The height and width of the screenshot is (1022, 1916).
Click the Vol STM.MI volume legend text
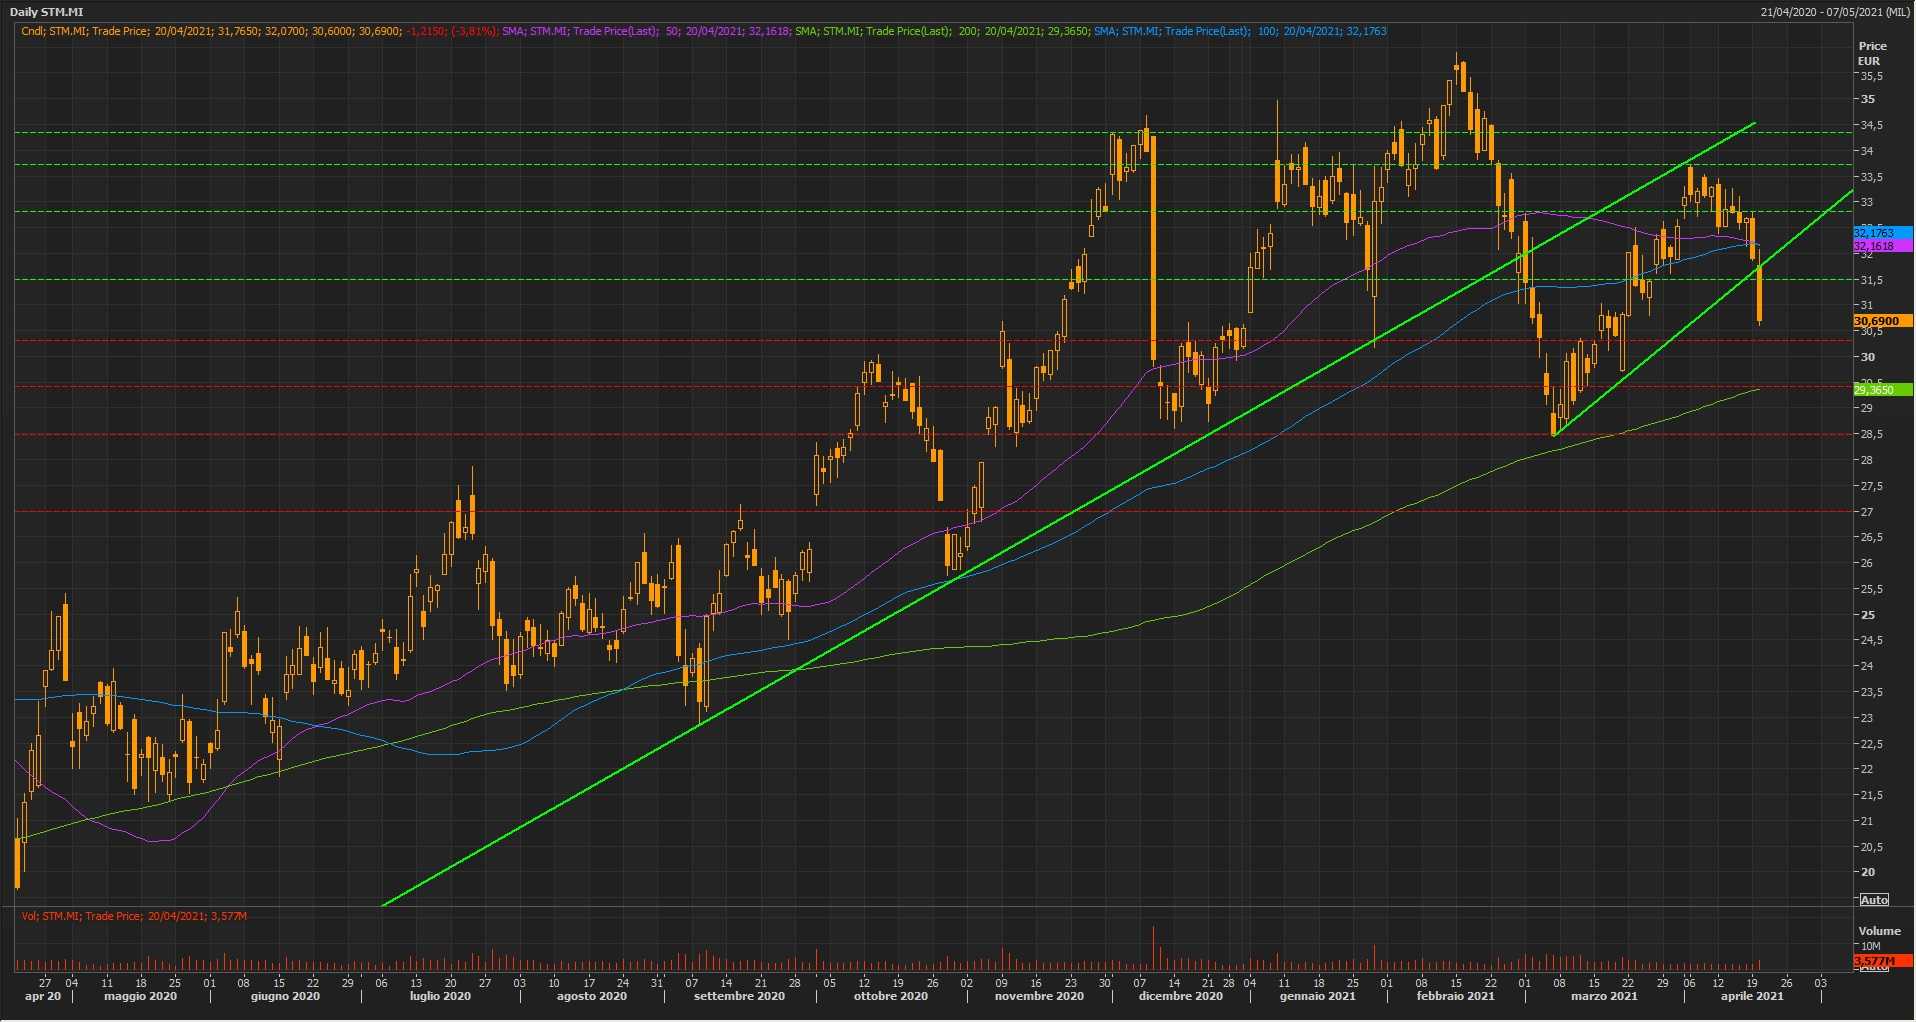pyautogui.click(x=134, y=916)
